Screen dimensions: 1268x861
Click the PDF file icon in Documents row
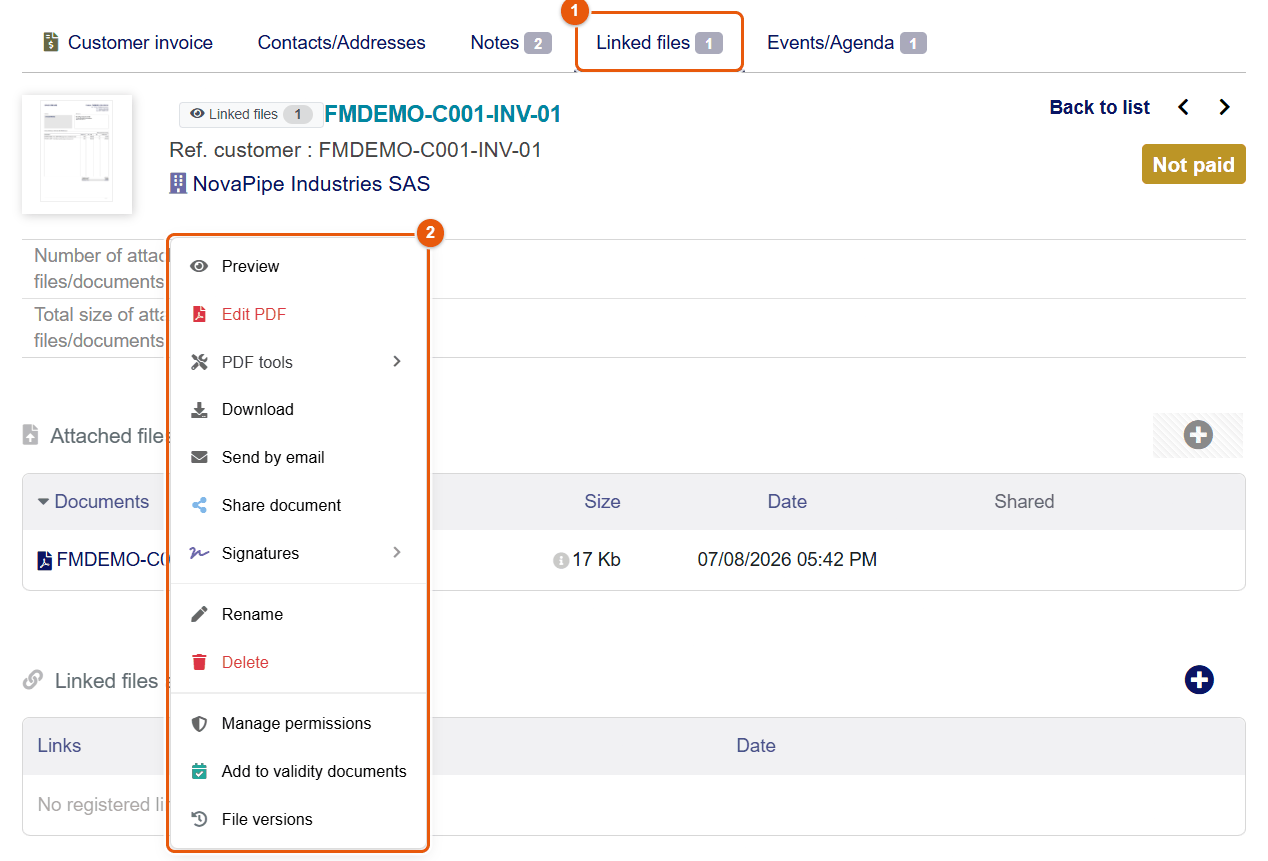45,560
